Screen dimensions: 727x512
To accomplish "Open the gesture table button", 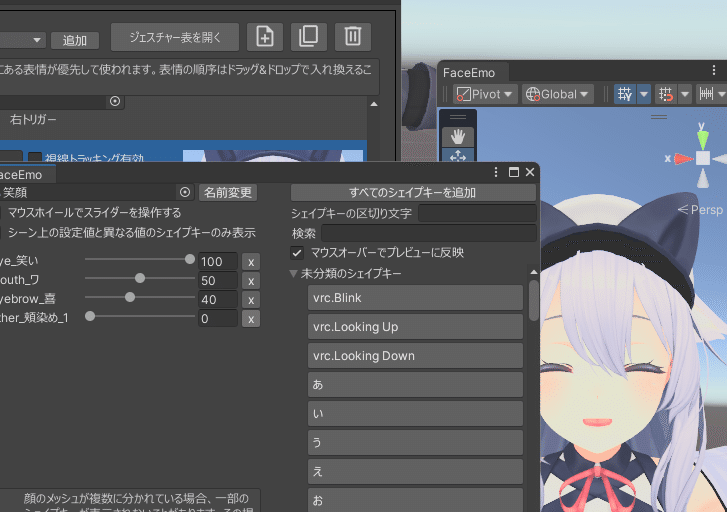I will [x=175, y=37].
